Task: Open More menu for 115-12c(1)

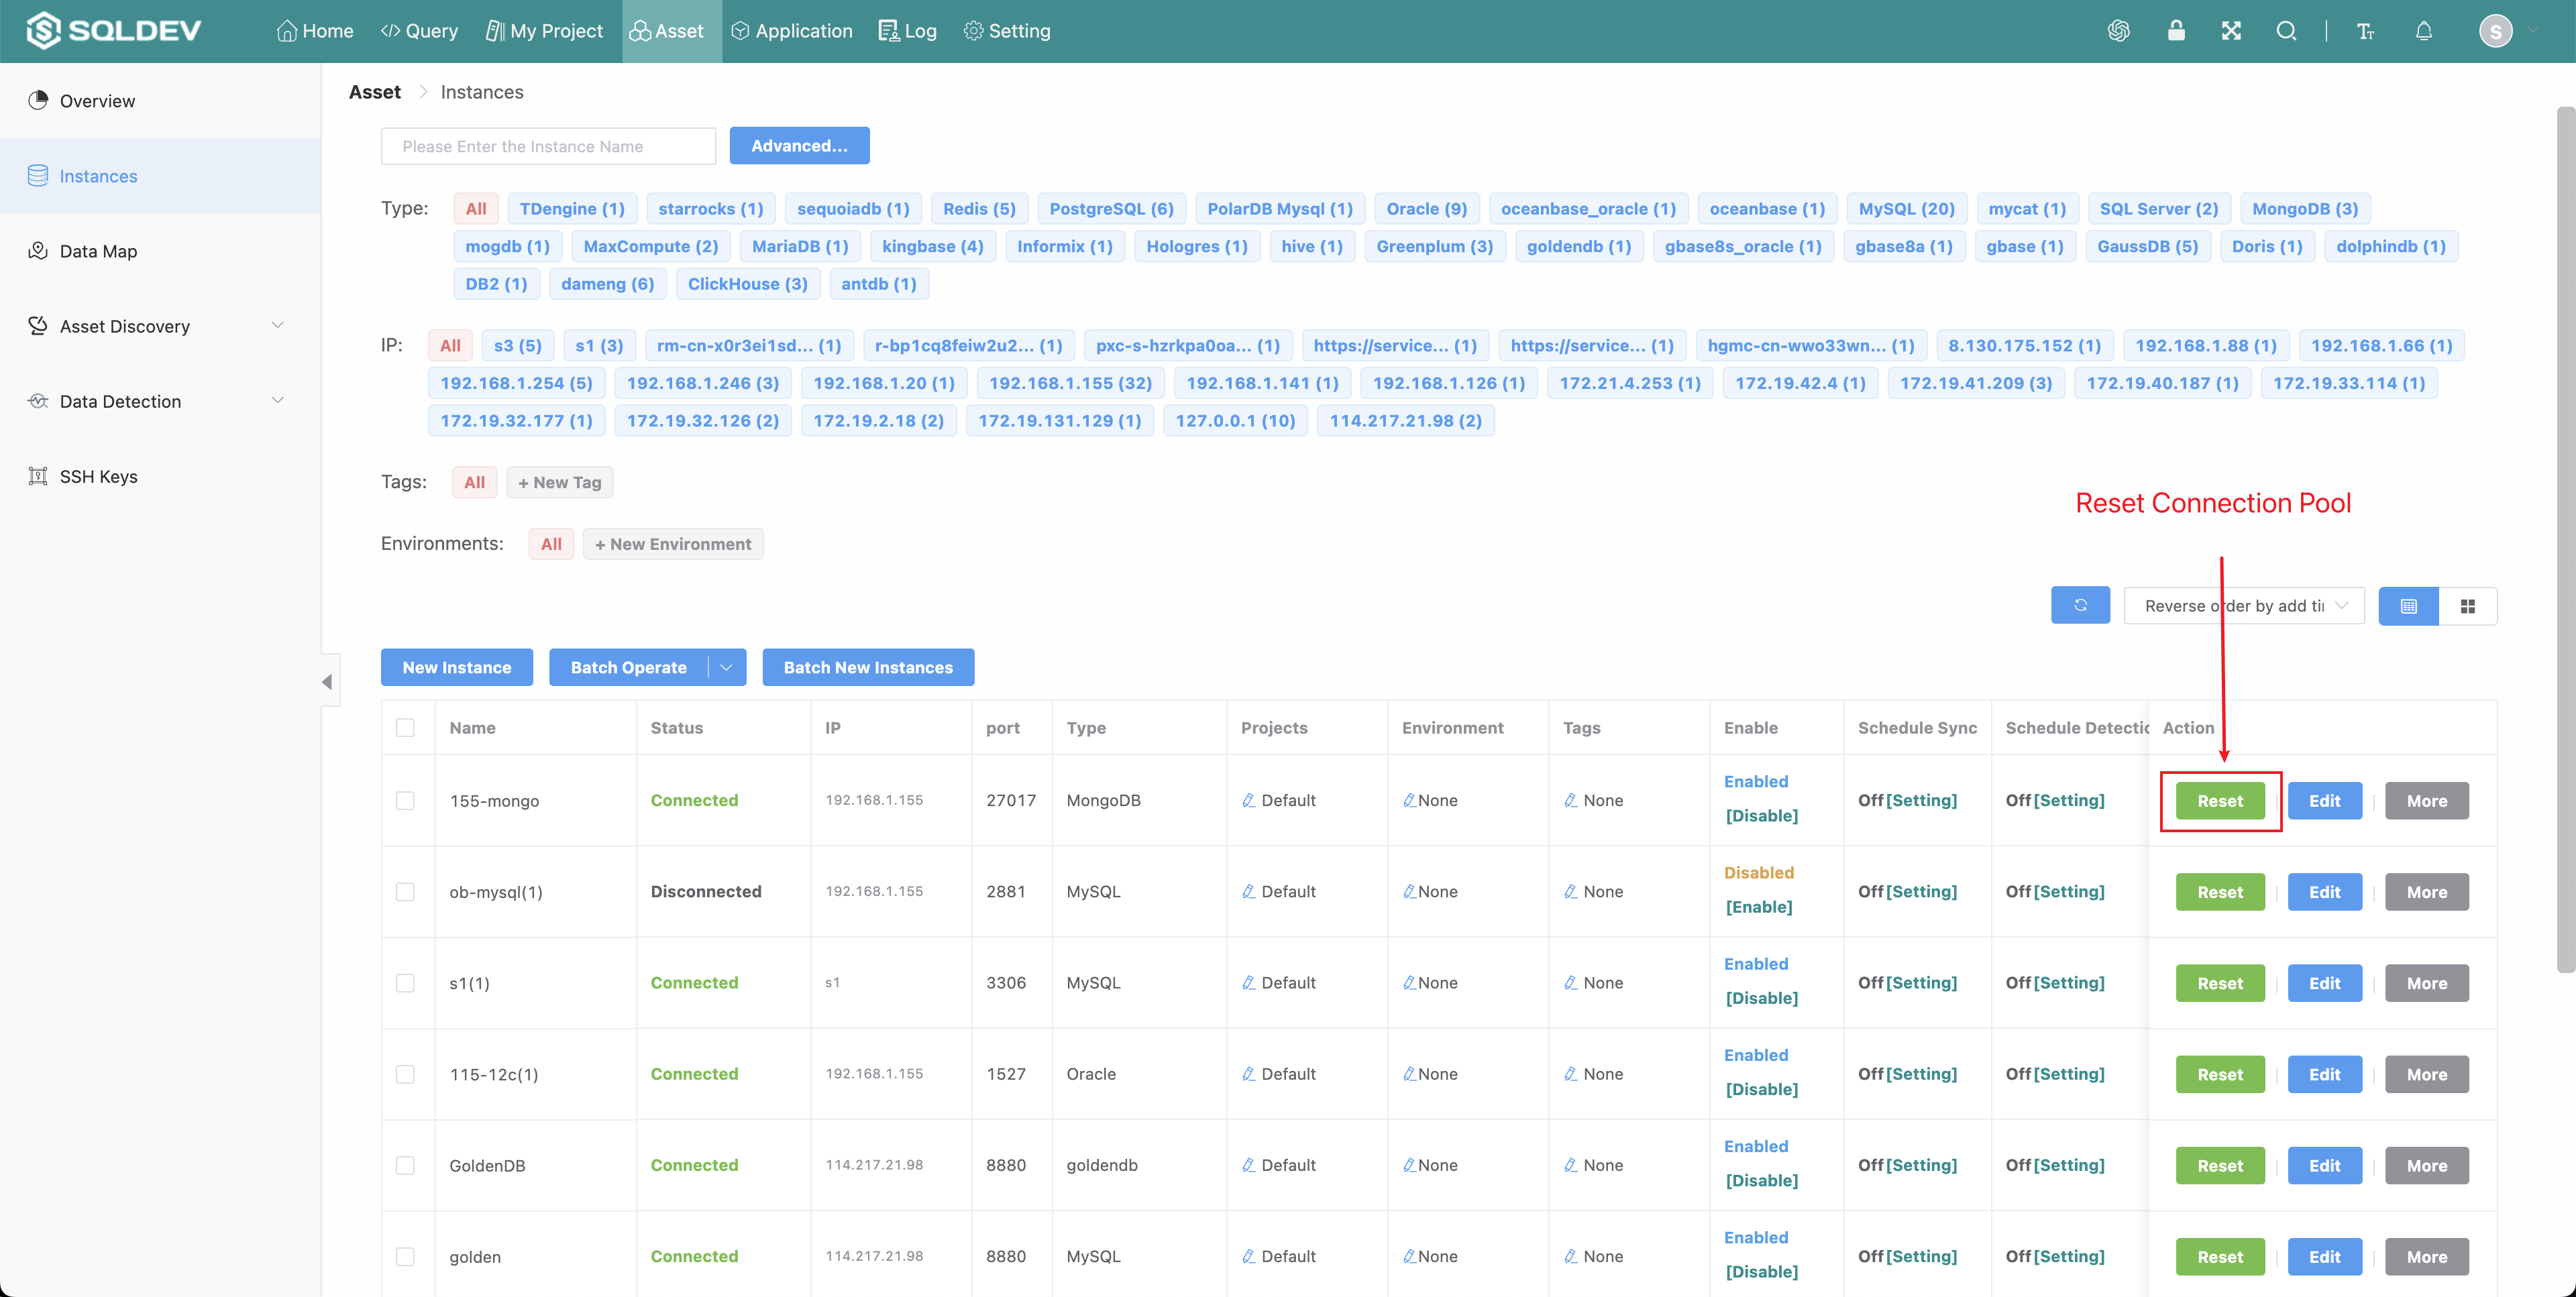Action: click(x=2426, y=1074)
